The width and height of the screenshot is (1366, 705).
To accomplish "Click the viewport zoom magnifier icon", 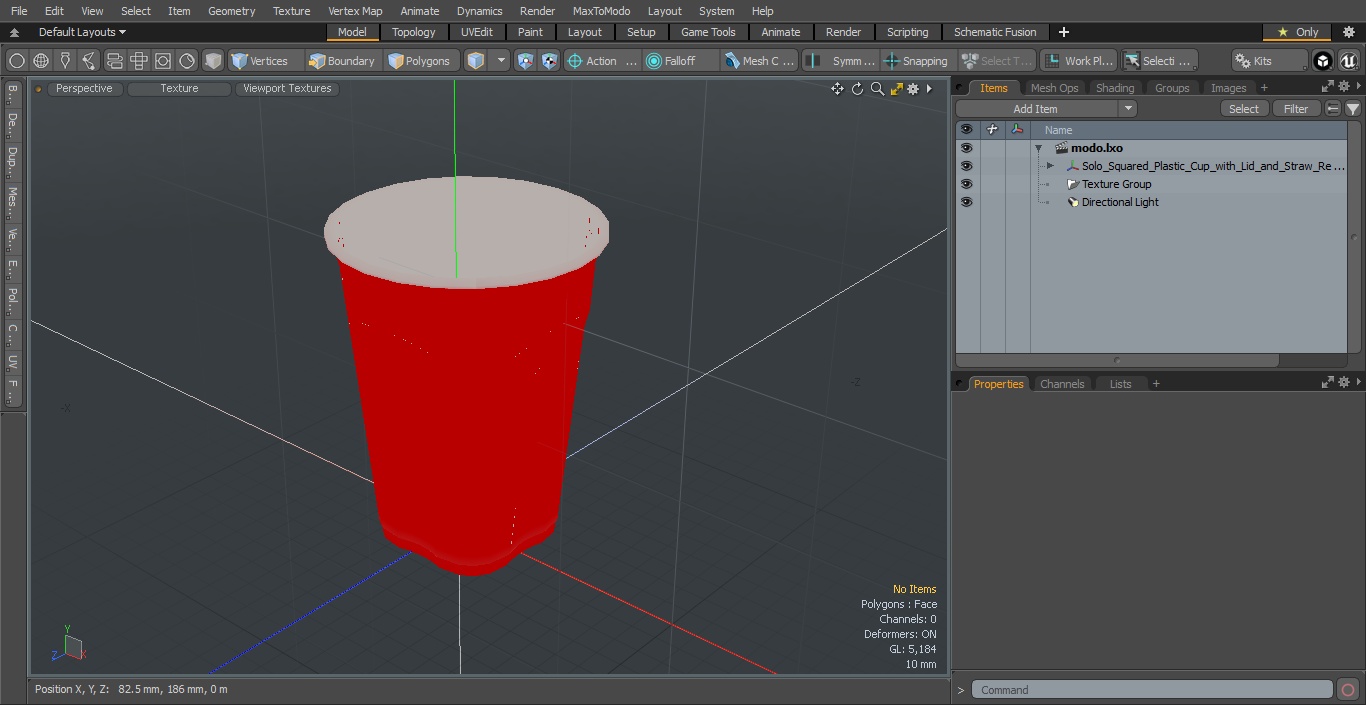I will click(877, 89).
